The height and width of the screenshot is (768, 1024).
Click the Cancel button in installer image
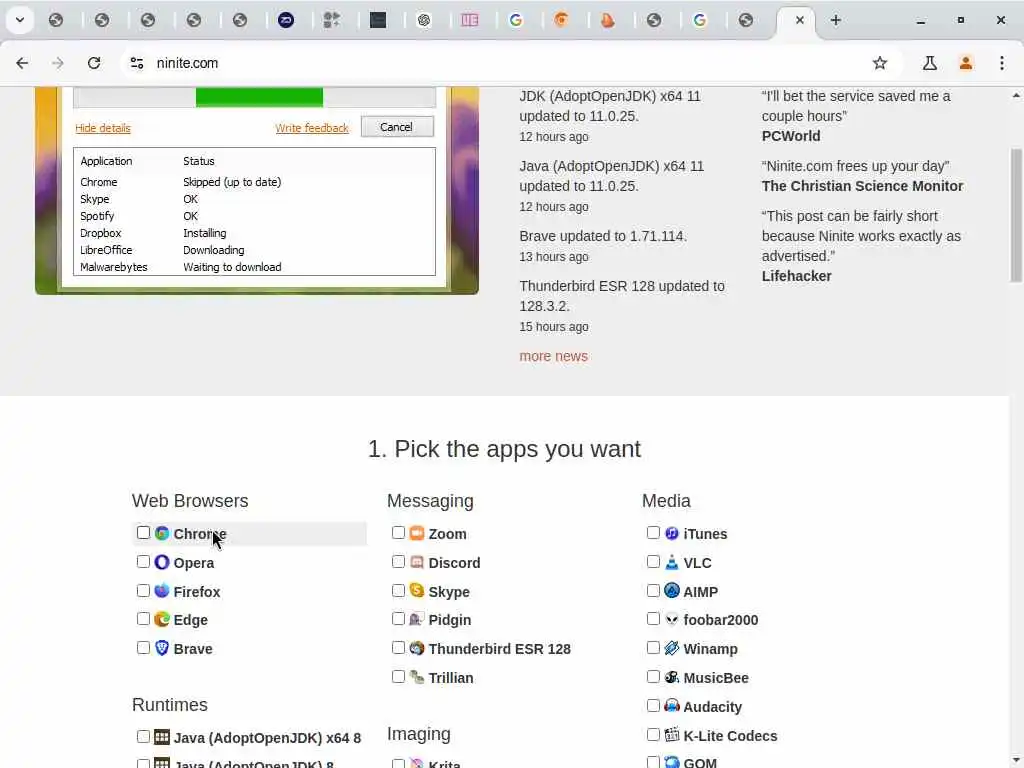pyautogui.click(x=397, y=127)
